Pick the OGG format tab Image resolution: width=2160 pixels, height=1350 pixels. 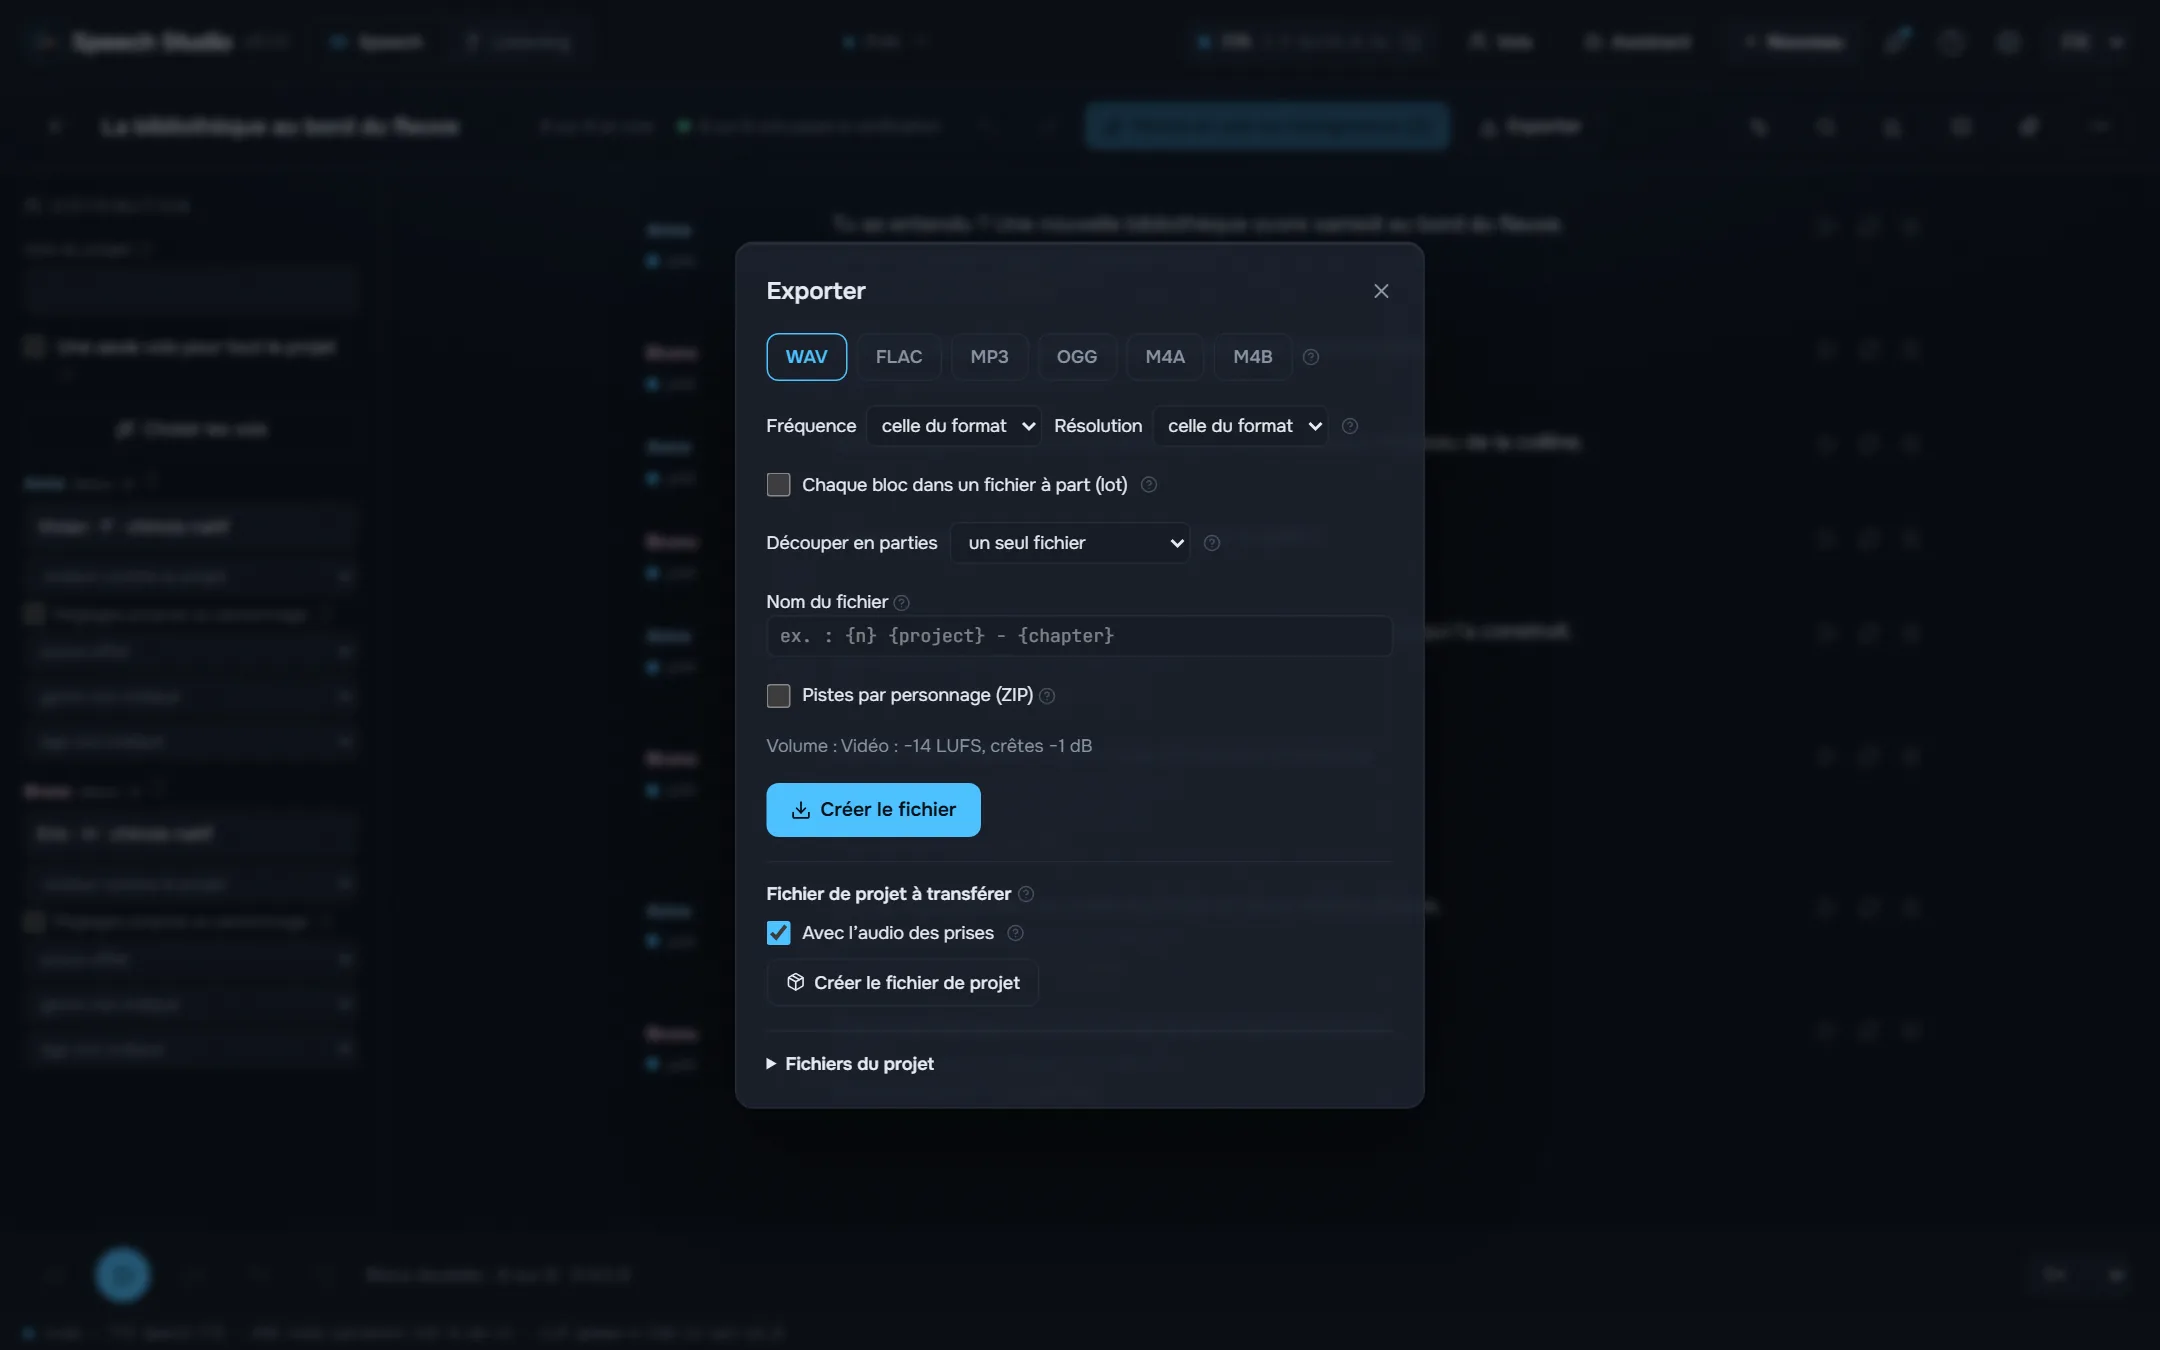click(1076, 357)
